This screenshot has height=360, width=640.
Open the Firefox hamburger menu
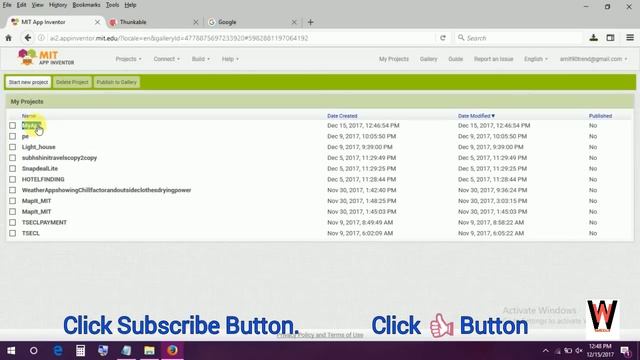(630, 38)
